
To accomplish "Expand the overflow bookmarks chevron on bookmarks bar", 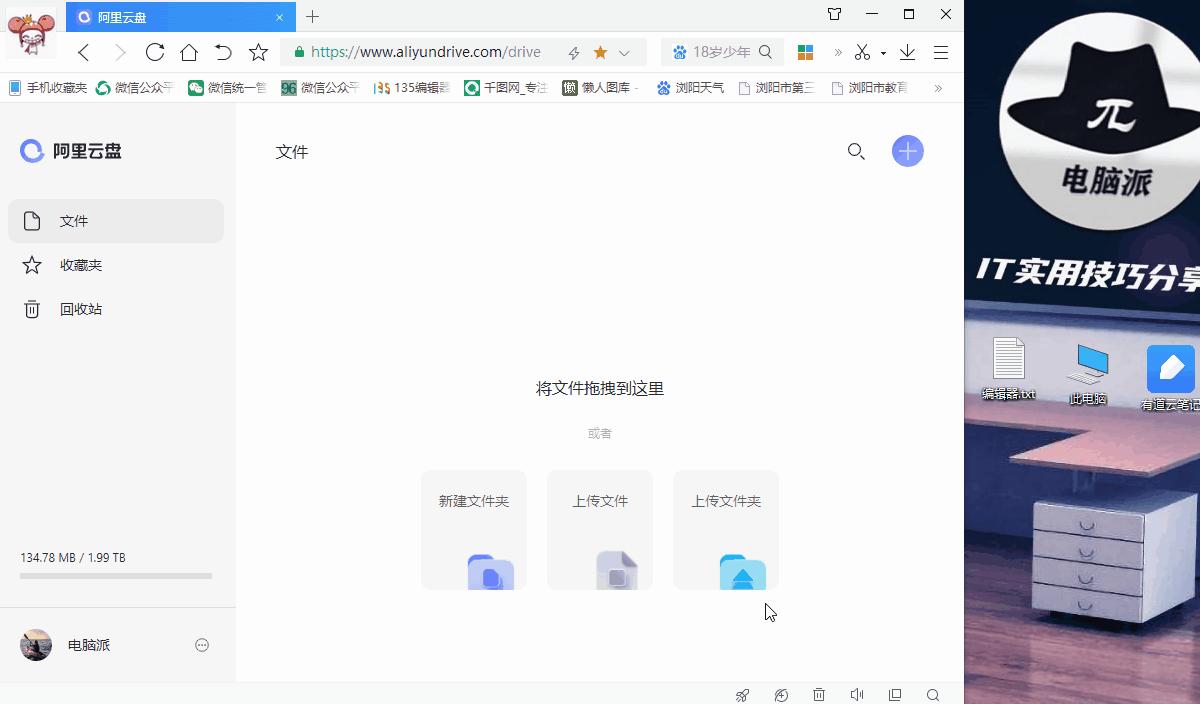I will point(938,87).
